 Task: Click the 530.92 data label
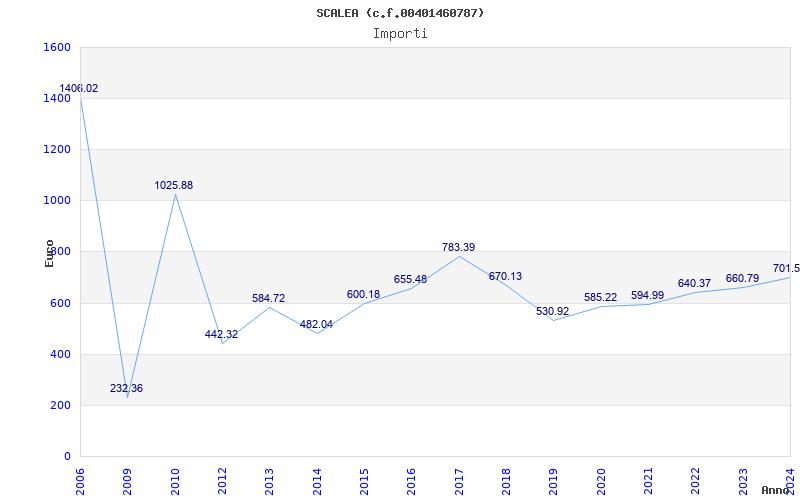pos(553,311)
